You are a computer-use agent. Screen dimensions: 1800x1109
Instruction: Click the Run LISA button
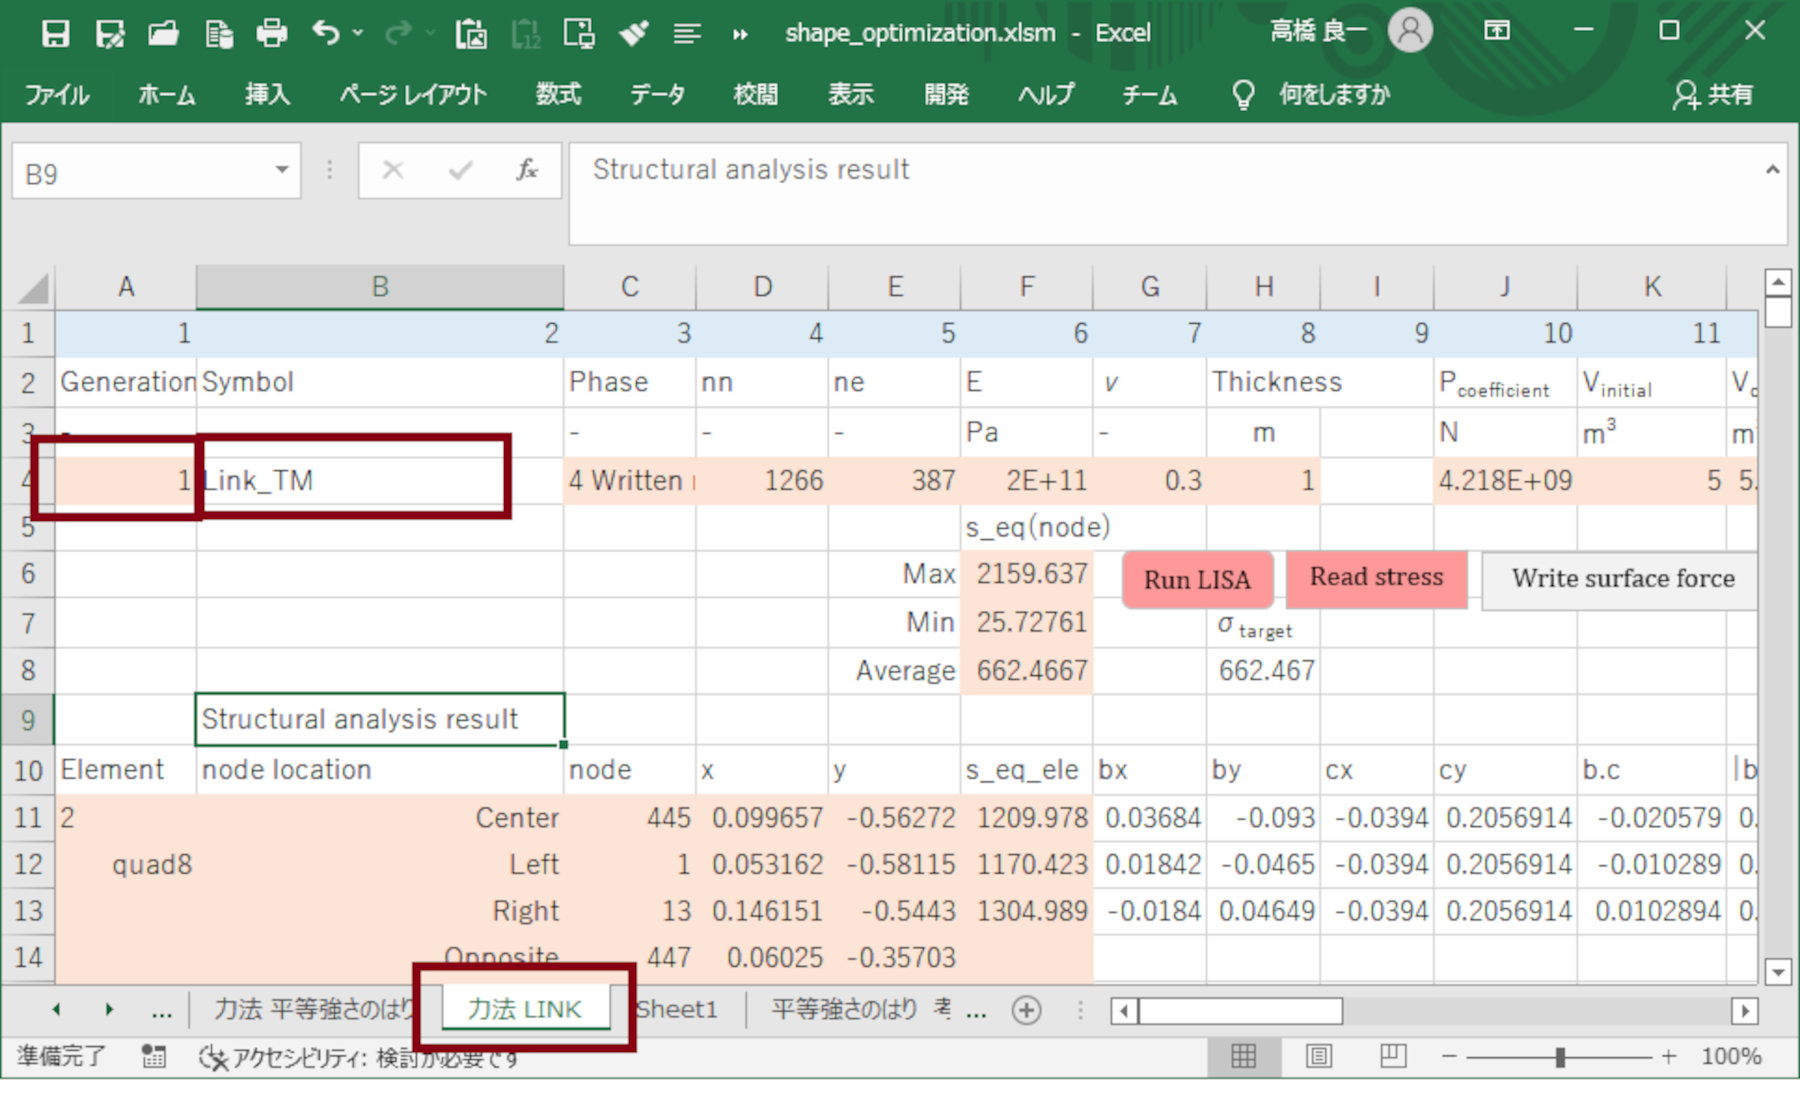[x=1197, y=580]
